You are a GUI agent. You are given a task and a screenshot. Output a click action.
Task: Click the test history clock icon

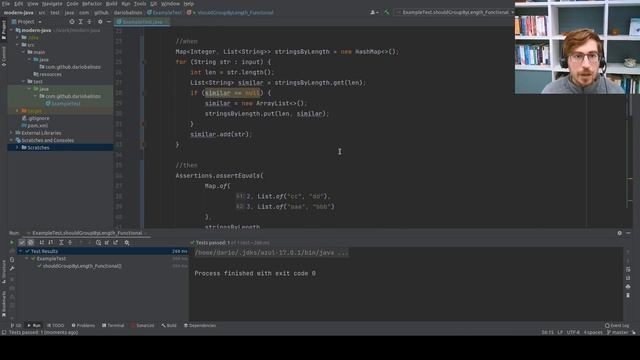[x=98, y=242]
